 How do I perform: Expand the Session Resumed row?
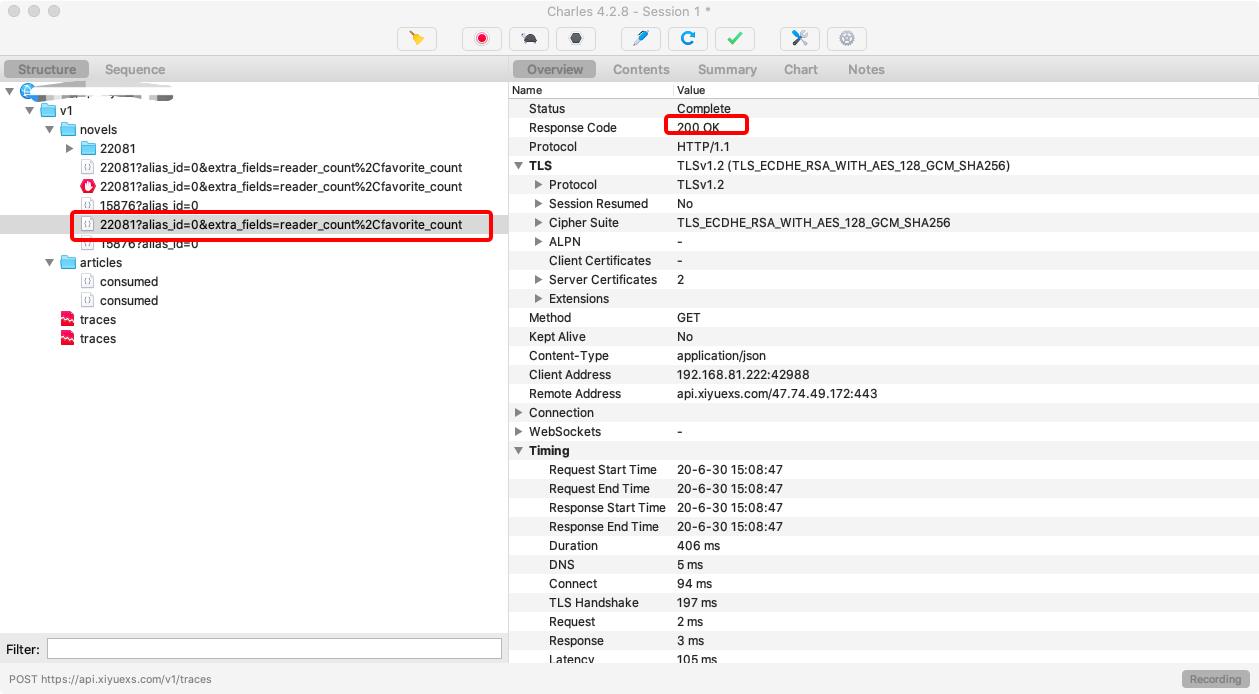tap(539, 204)
